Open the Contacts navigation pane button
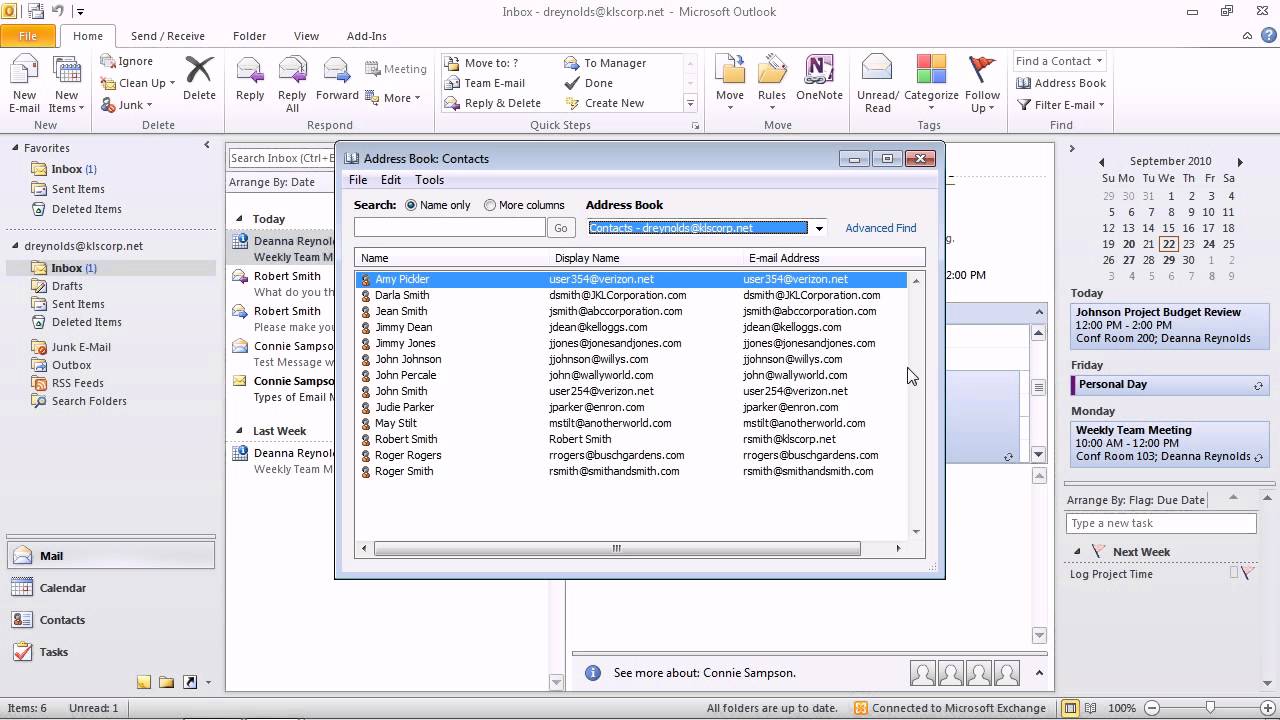Screen dimensions: 1280x720 pos(110,620)
